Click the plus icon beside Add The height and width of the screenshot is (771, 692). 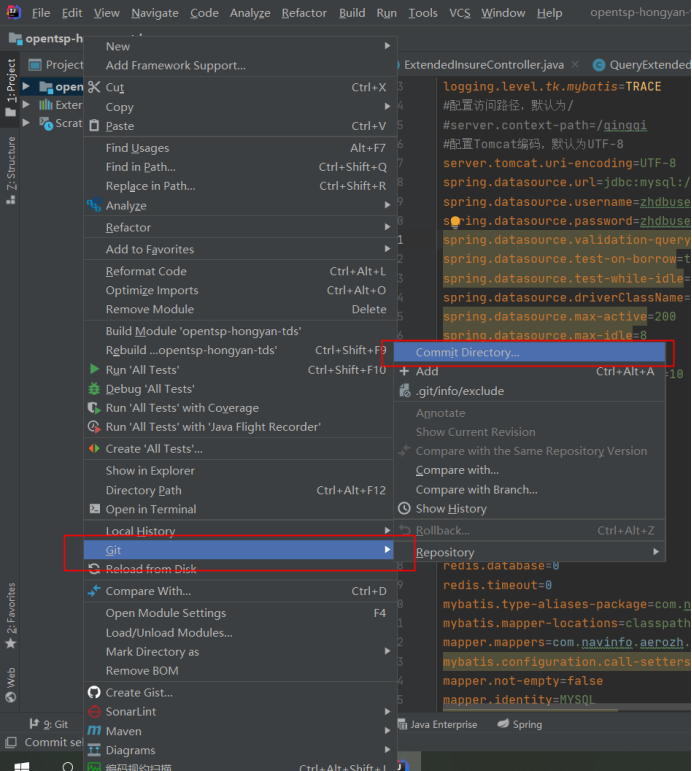[x=404, y=371]
